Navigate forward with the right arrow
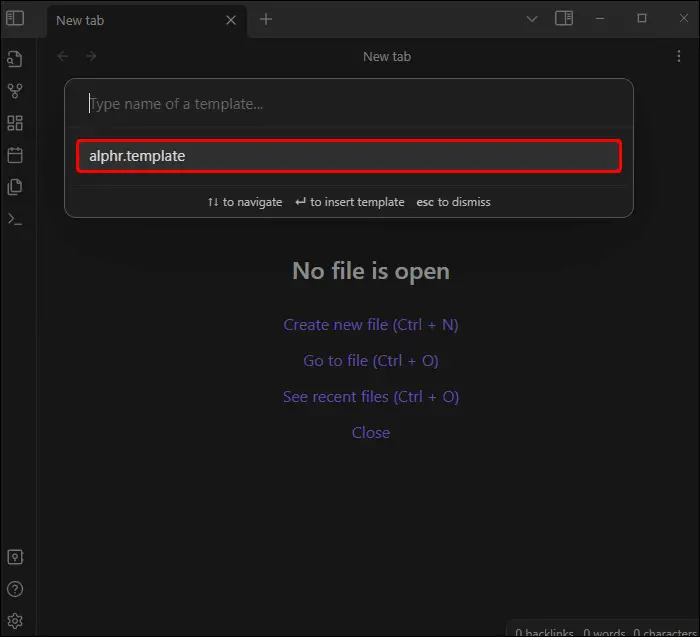Image resolution: width=700 pixels, height=637 pixels. tap(91, 56)
